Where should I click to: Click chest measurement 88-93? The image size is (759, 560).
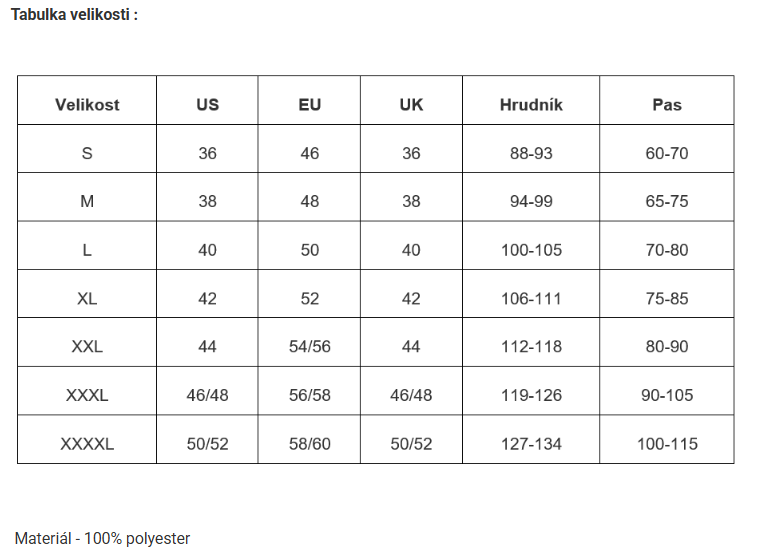(531, 153)
